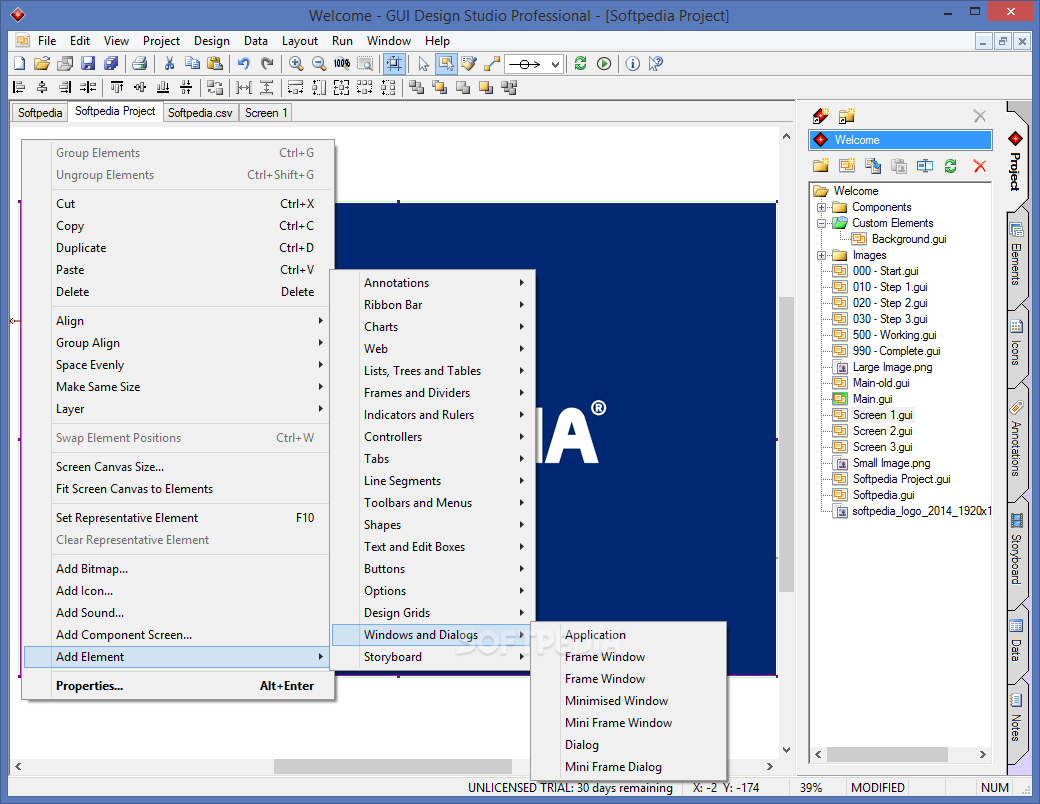Click the Zoom In magnifier icon
The height and width of the screenshot is (804, 1040).
coord(296,64)
